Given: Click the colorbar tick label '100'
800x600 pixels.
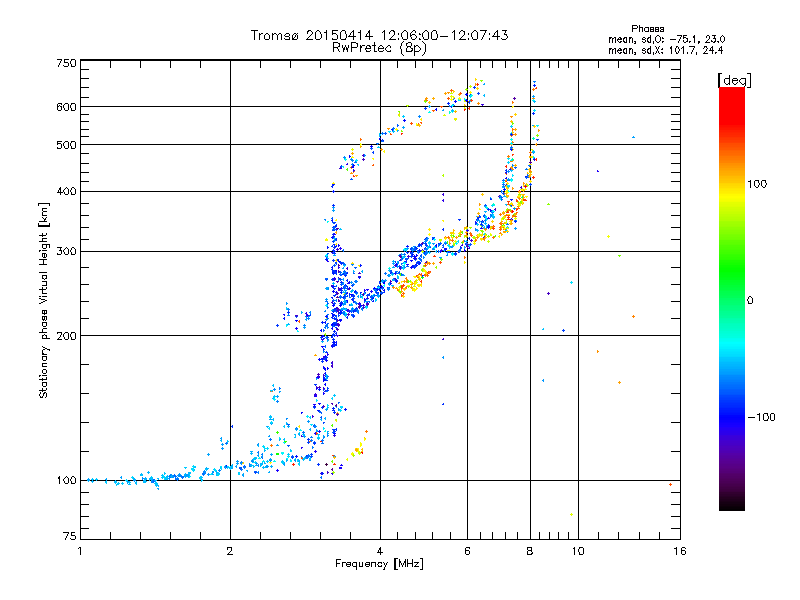Looking at the screenshot, I should 757,184.
